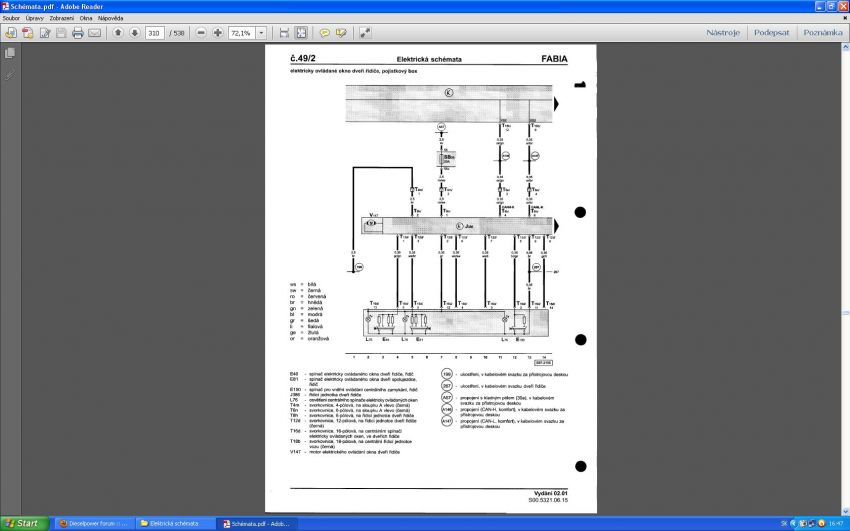The height and width of the screenshot is (531, 850).
Task: Click the highlight text tool icon
Action: (x=341, y=33)
